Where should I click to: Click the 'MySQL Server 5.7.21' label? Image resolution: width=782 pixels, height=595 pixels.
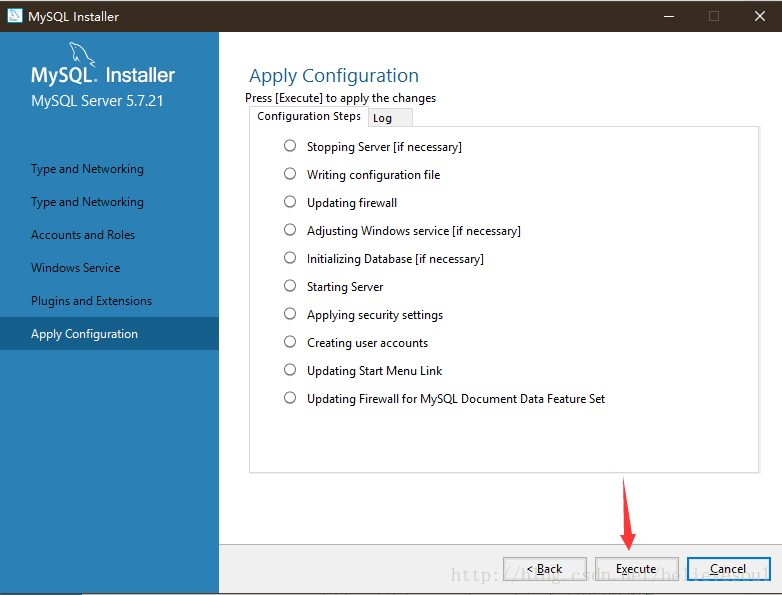click(97, 101)
